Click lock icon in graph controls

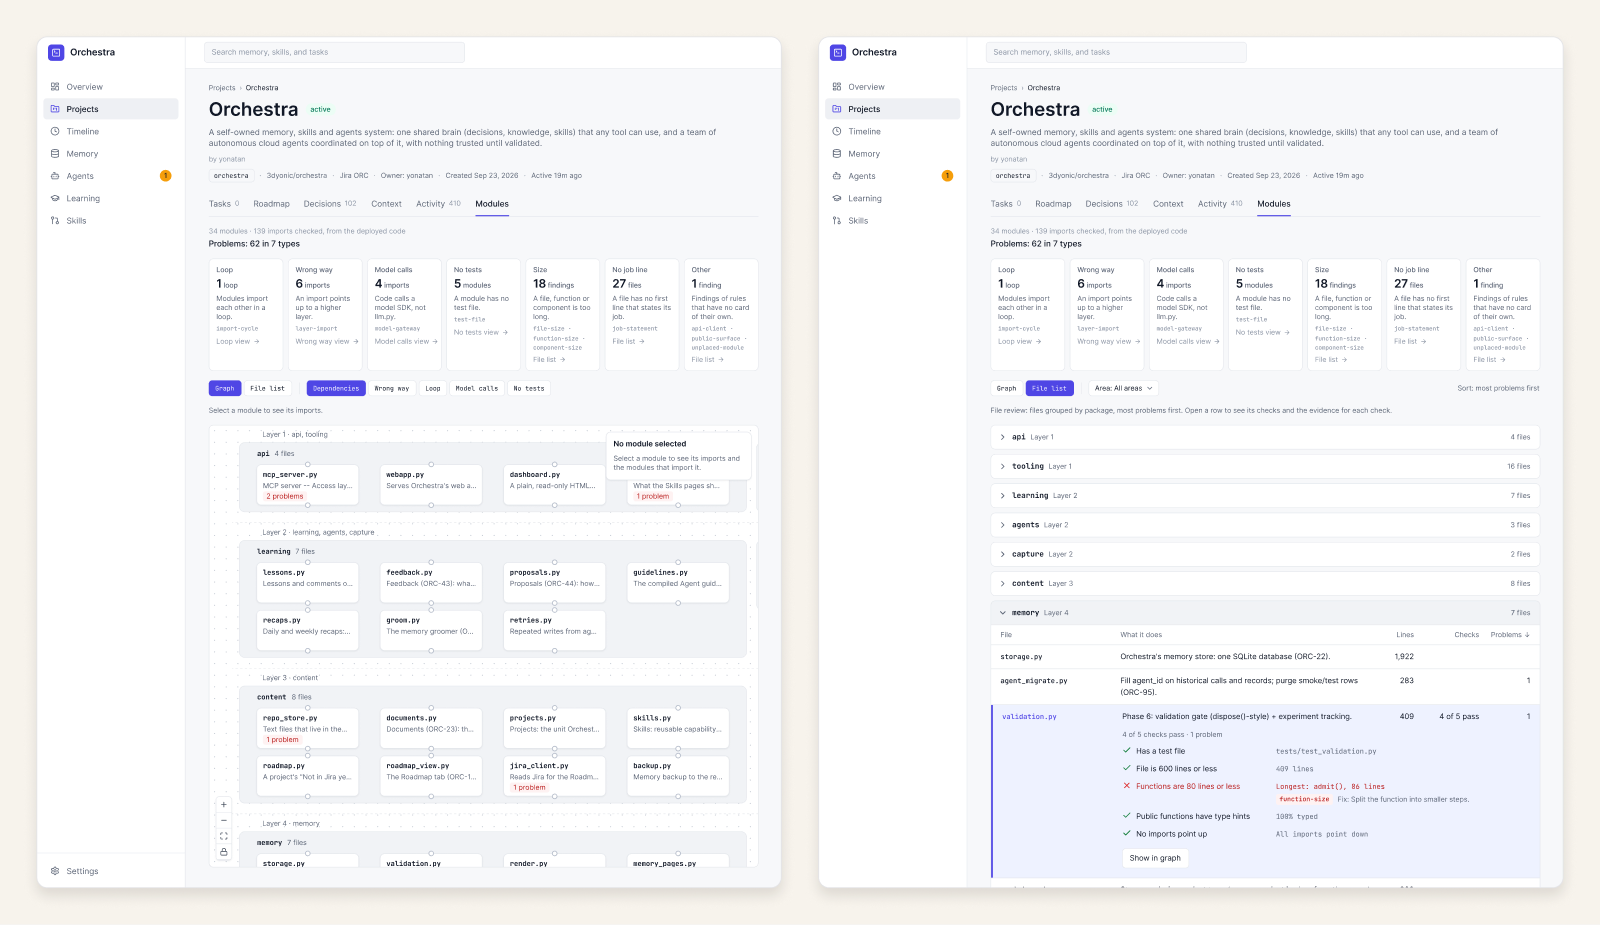coord(224,852)
